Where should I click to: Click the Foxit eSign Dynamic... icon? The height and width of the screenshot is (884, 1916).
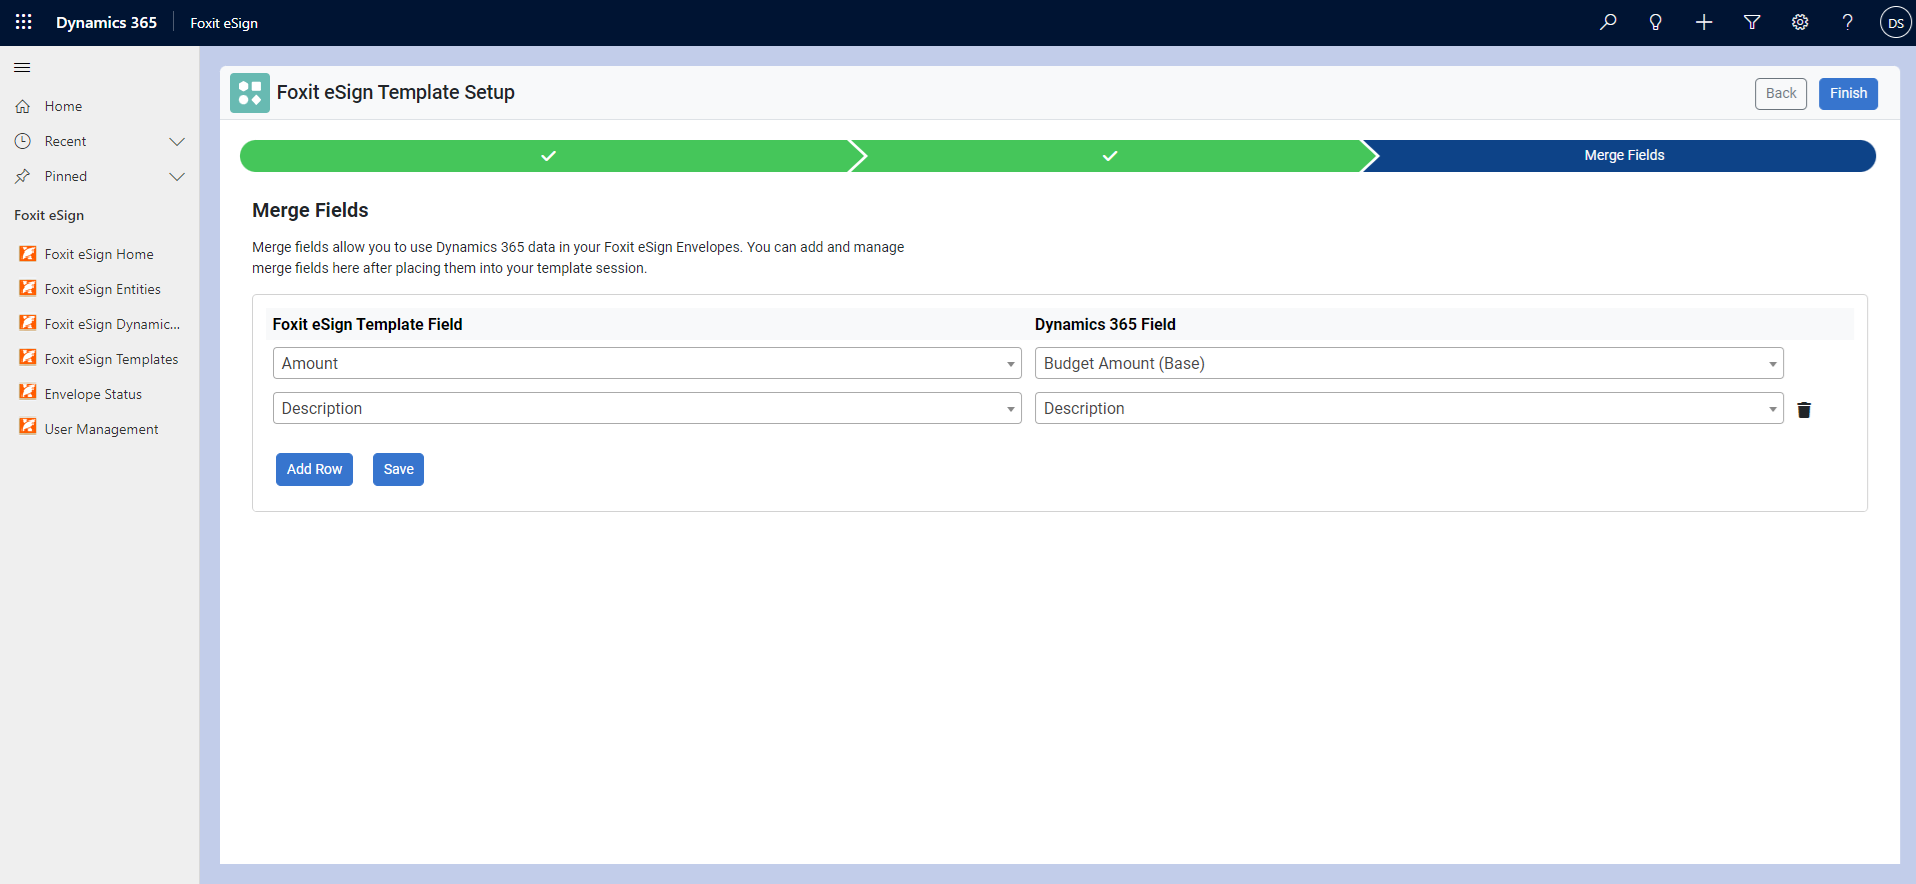coord(28,324)
